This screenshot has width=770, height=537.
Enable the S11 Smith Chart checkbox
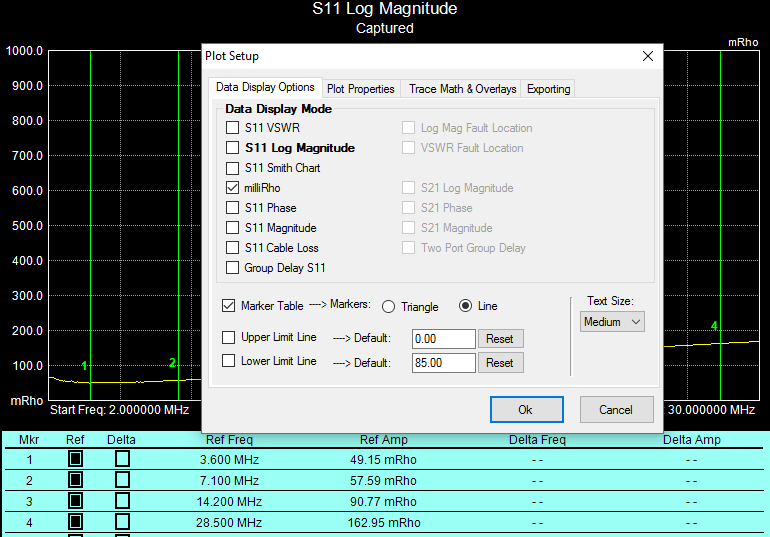click(233, 168)
